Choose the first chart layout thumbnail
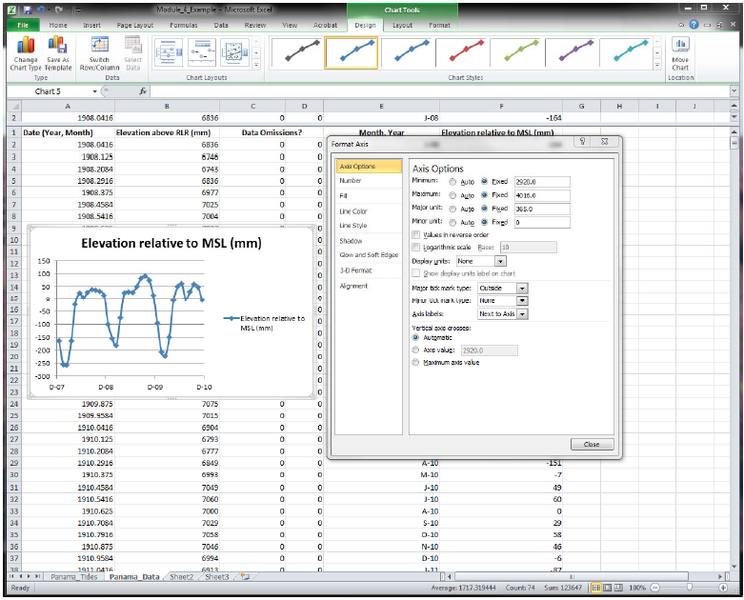Screen dimensions: 744x600 (x=168, y=52)
